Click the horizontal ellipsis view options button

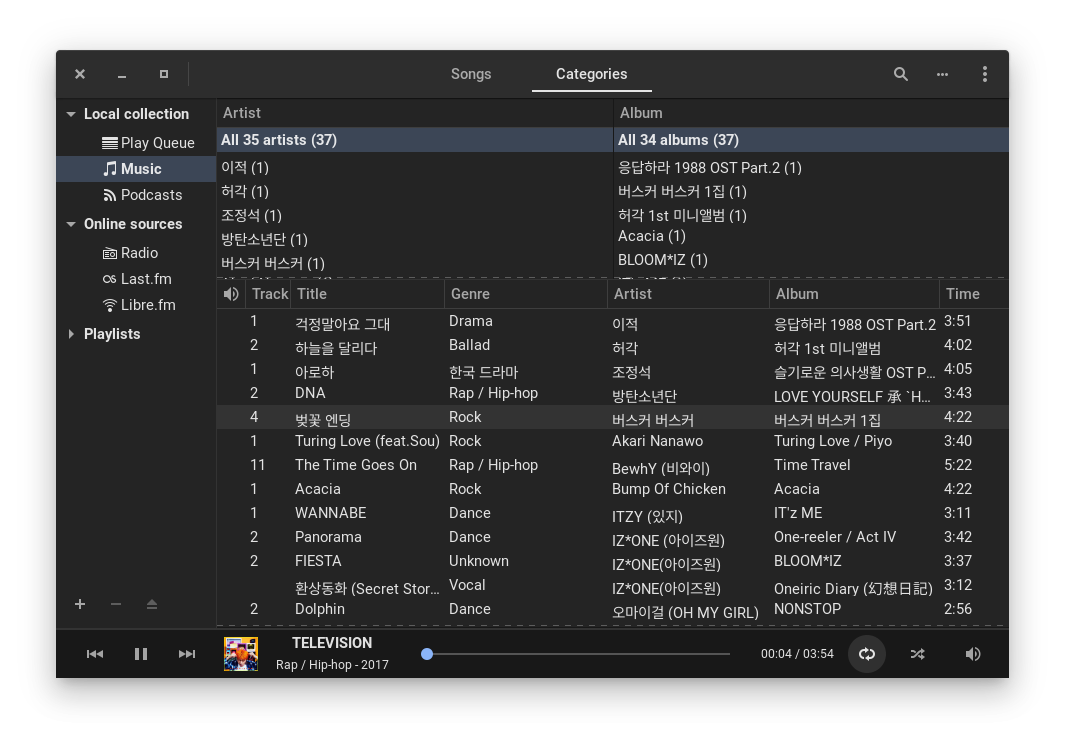[942, 74]
